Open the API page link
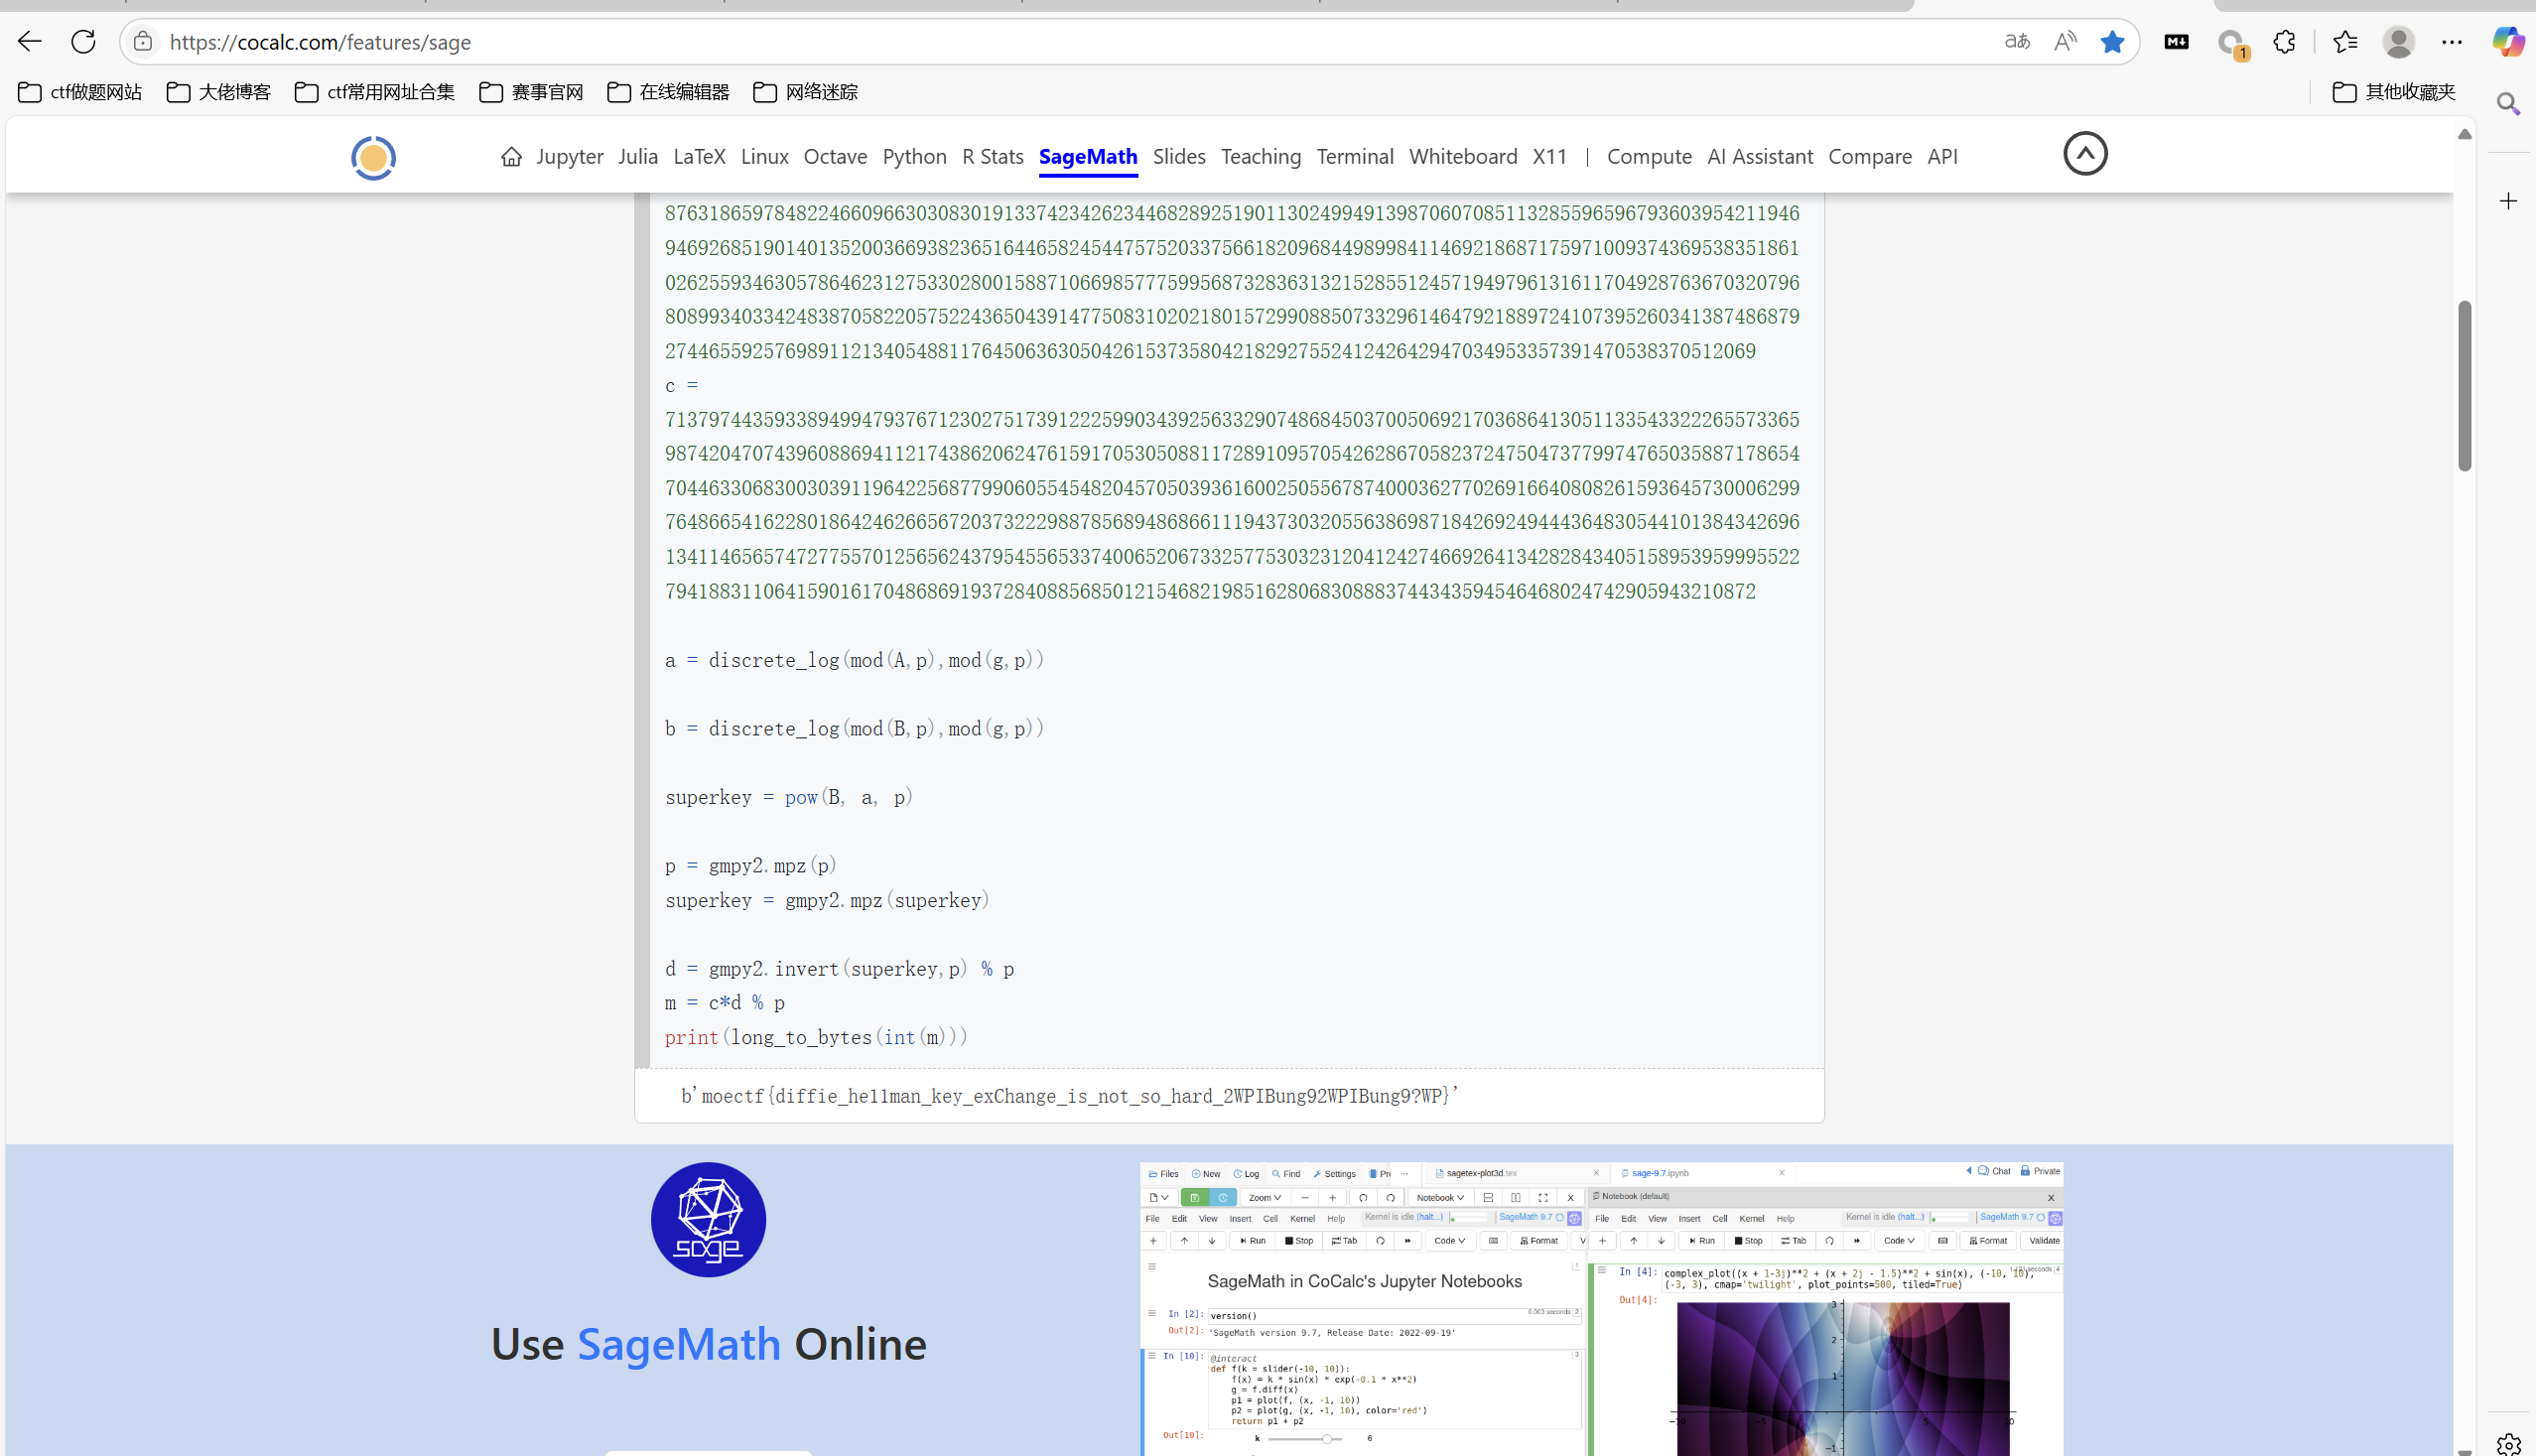The height and width of the screenshot is (1456, 2536). click(x=1942, y=157)
